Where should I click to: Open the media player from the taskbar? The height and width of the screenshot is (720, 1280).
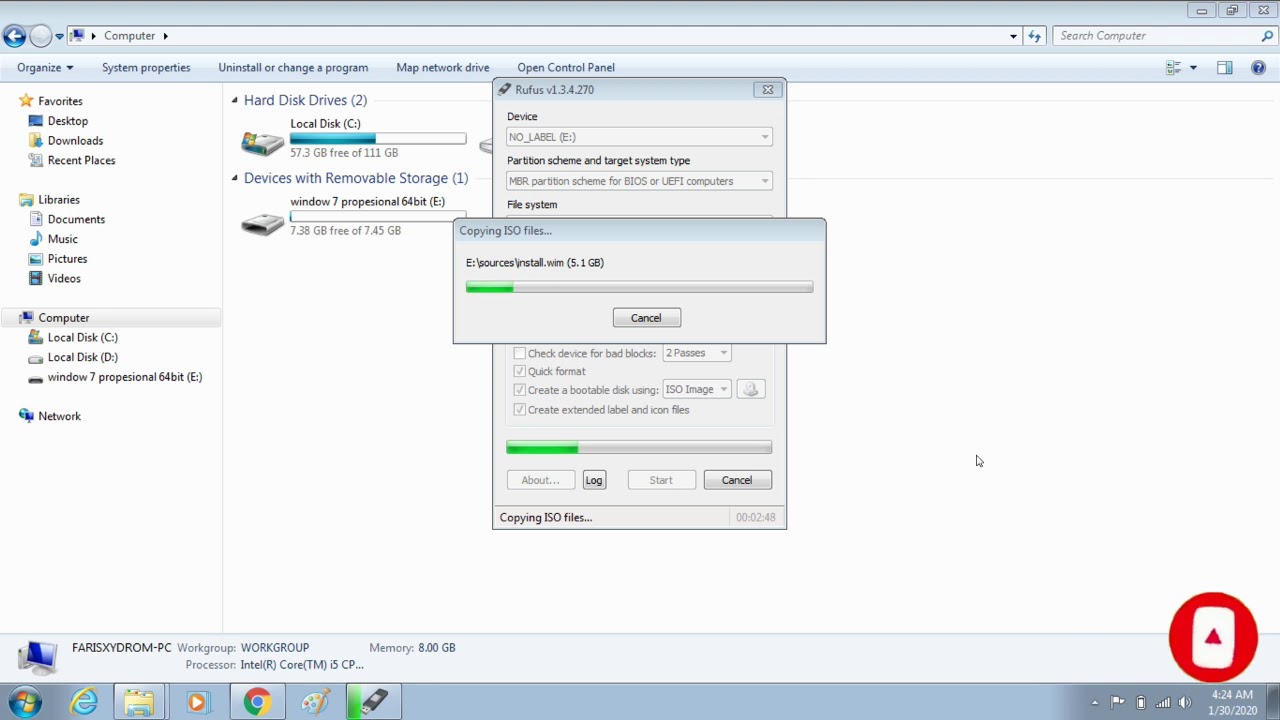pyautogui.click(x=196, y=702)
